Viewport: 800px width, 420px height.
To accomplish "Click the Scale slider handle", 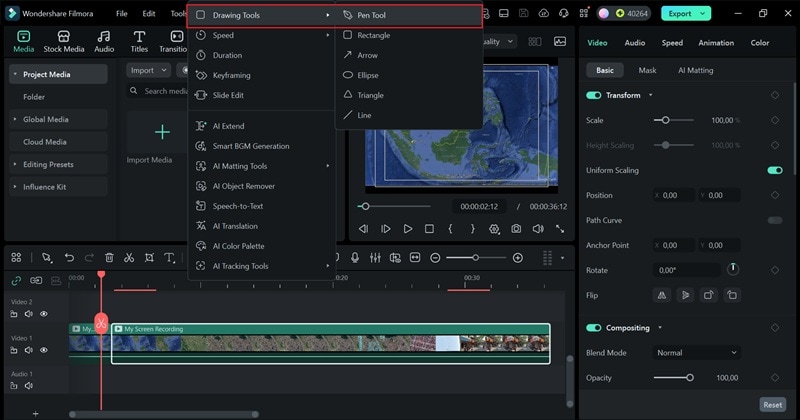I will pos(665,120).
